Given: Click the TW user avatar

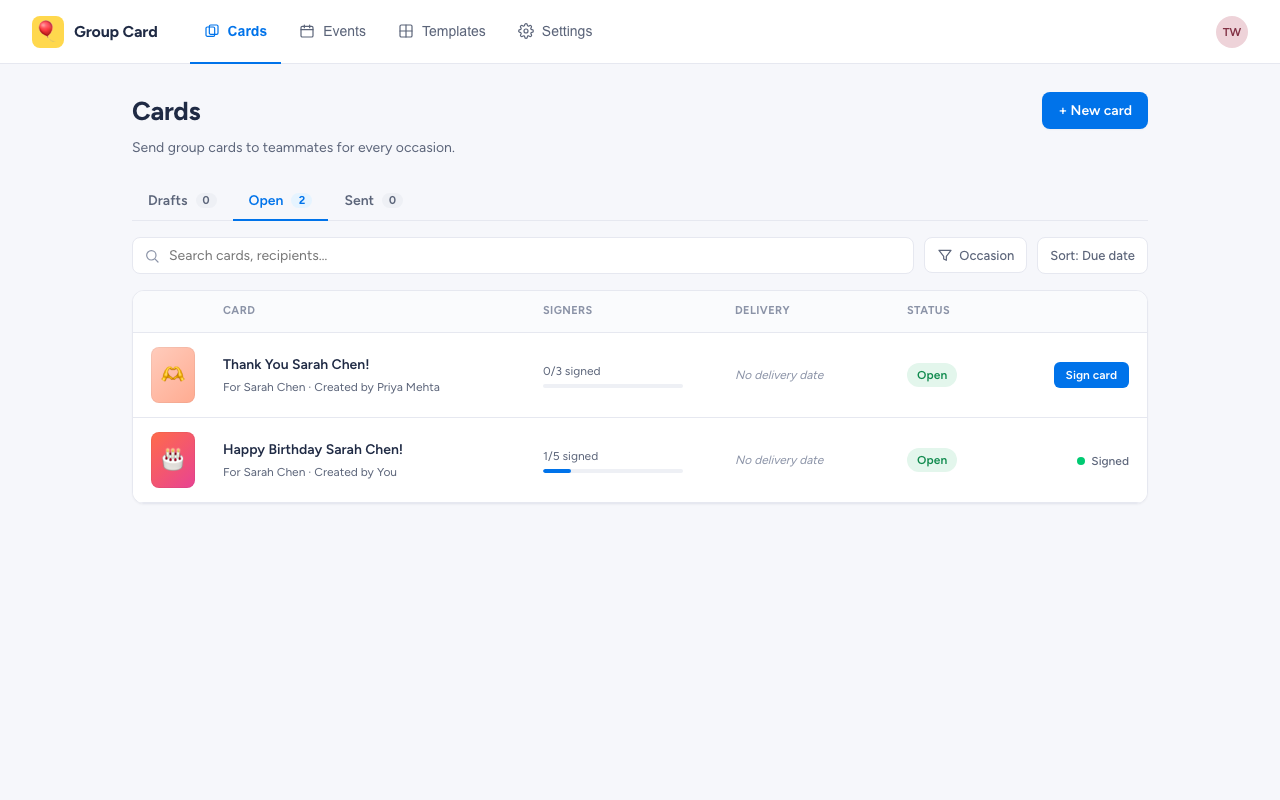Looking at the screenshot, I should tap(1232, 32).
